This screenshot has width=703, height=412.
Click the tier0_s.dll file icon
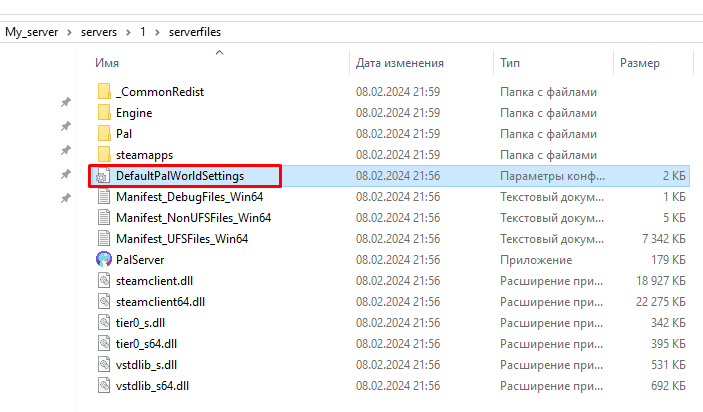tap(104, 323)
